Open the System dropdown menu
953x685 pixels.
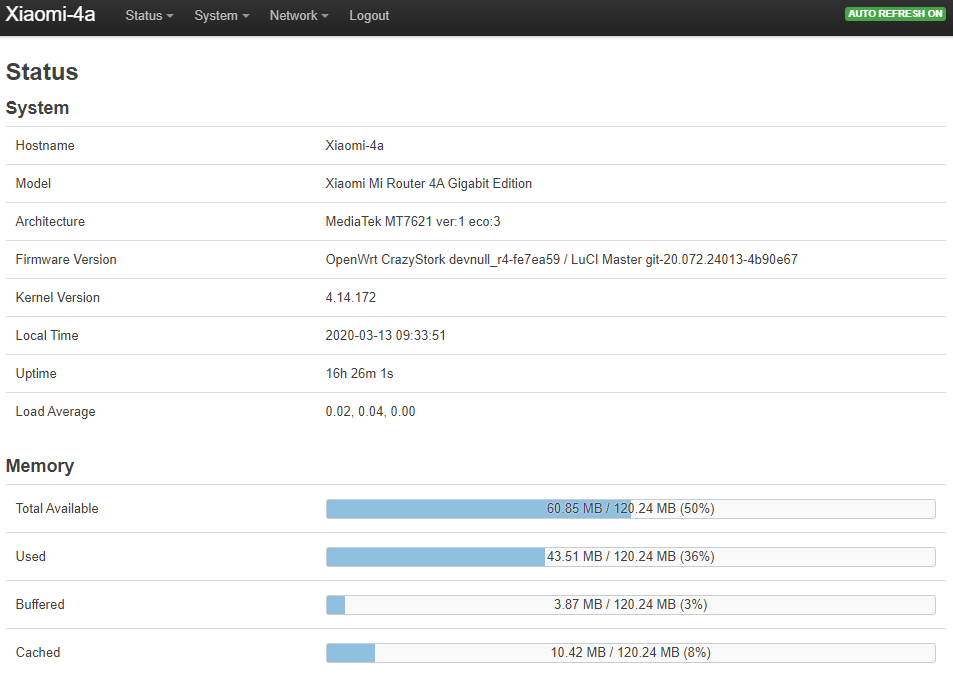pyautogui.click(x=221, y=15)
